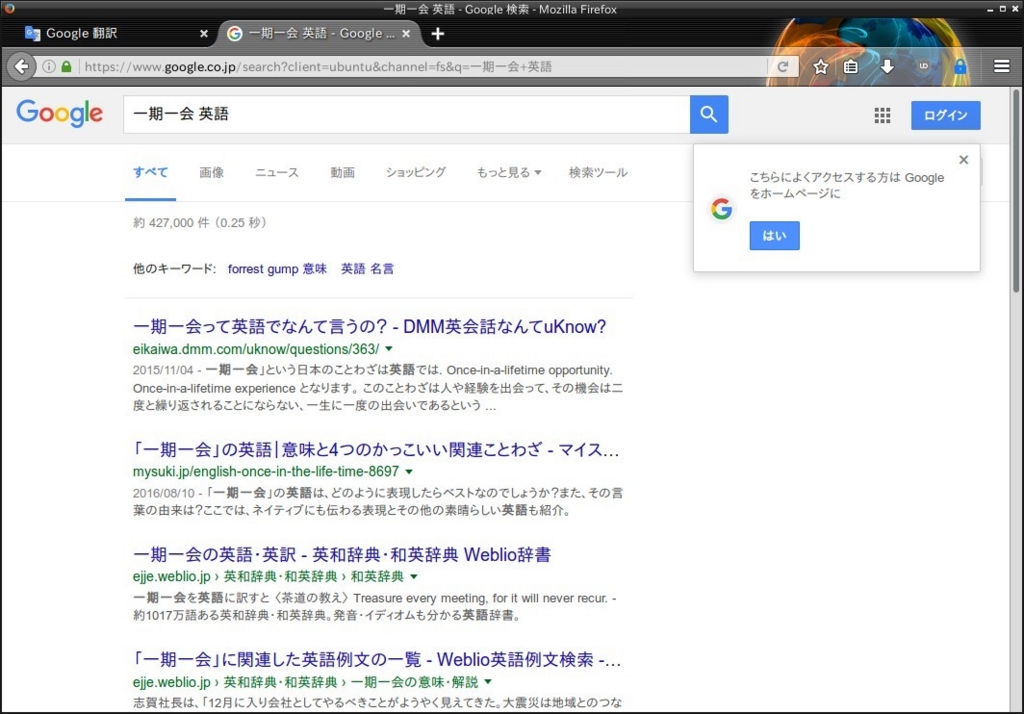This screenshot has height=714, width=1024.
Task: Open the bookmarks list icon
Action: pyautogui.click(x=851, y=67)
